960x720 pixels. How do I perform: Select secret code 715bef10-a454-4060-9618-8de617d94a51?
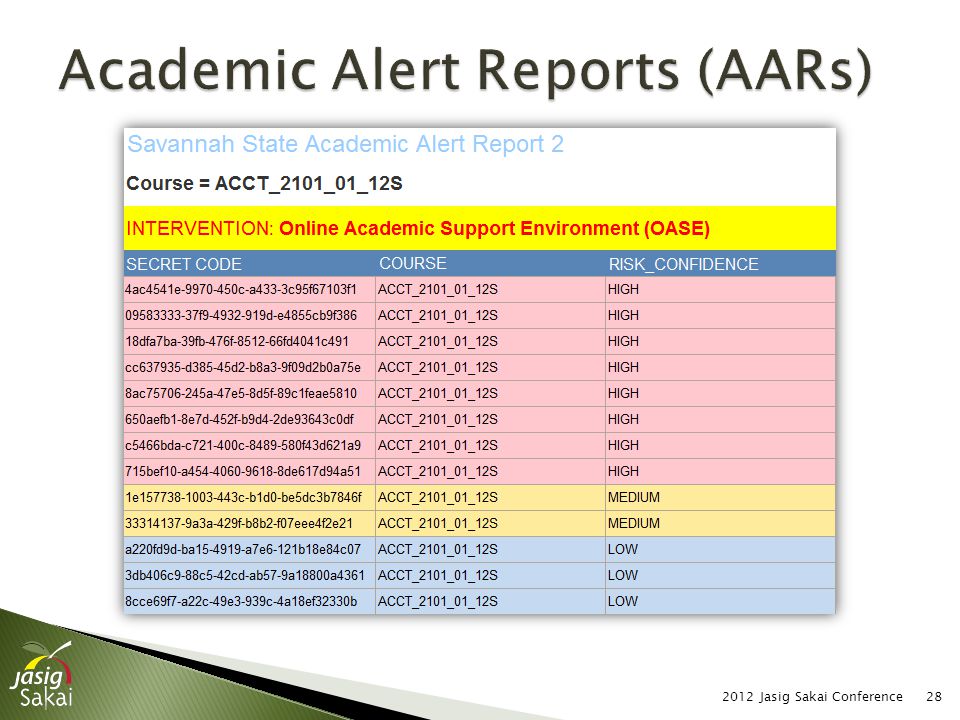tap(242, 471)
